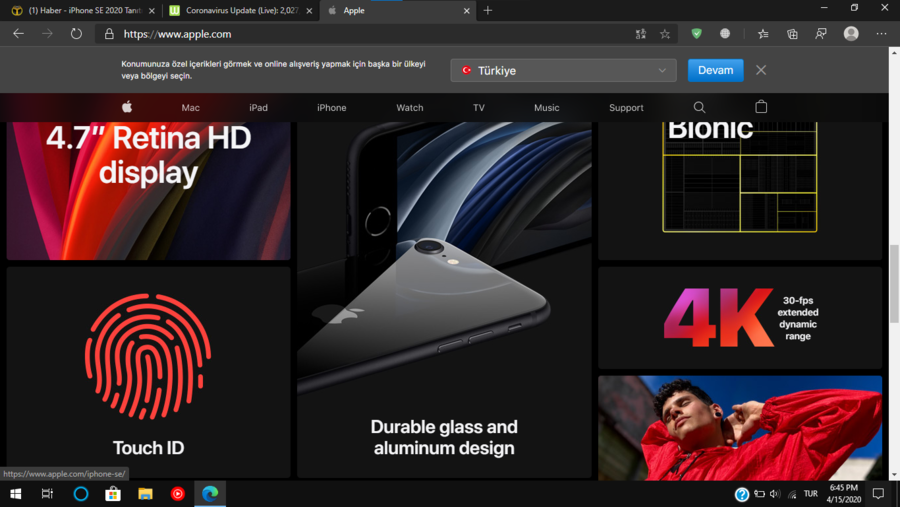Screen dimensions: 900x507
Task: Click the Touch ID fingerprint tile
Action: [x=148, y=372]
